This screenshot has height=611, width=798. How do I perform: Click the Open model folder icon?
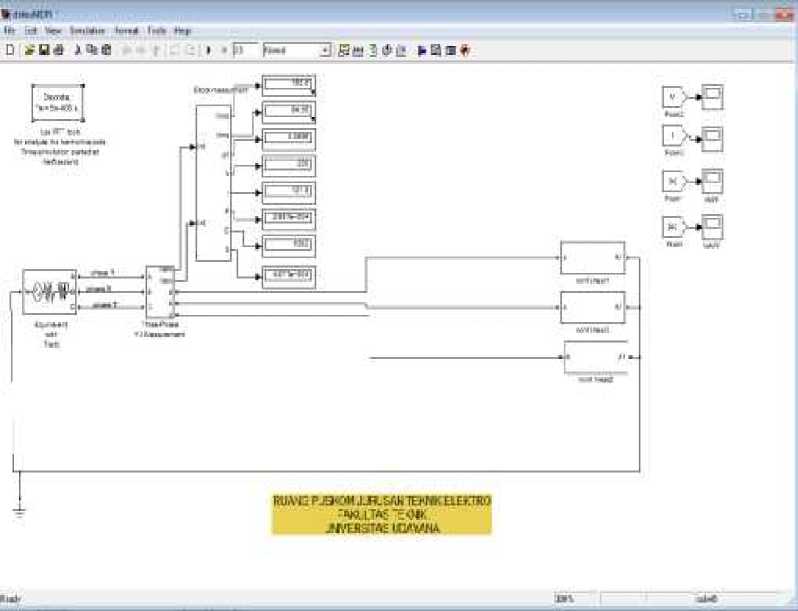point(30,50)
